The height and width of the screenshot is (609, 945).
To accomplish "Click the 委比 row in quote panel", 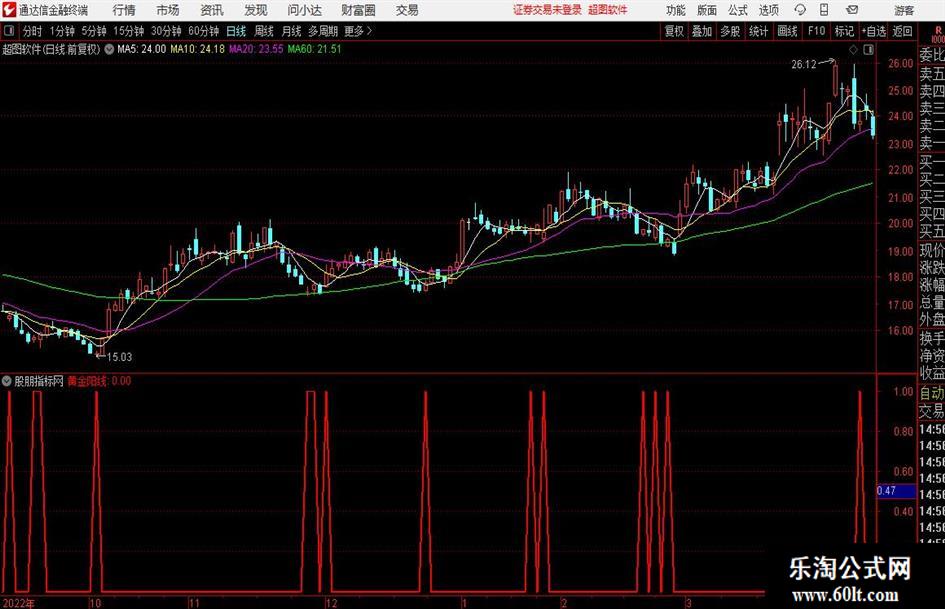I will pyautogui.click(x=931, y=55).
